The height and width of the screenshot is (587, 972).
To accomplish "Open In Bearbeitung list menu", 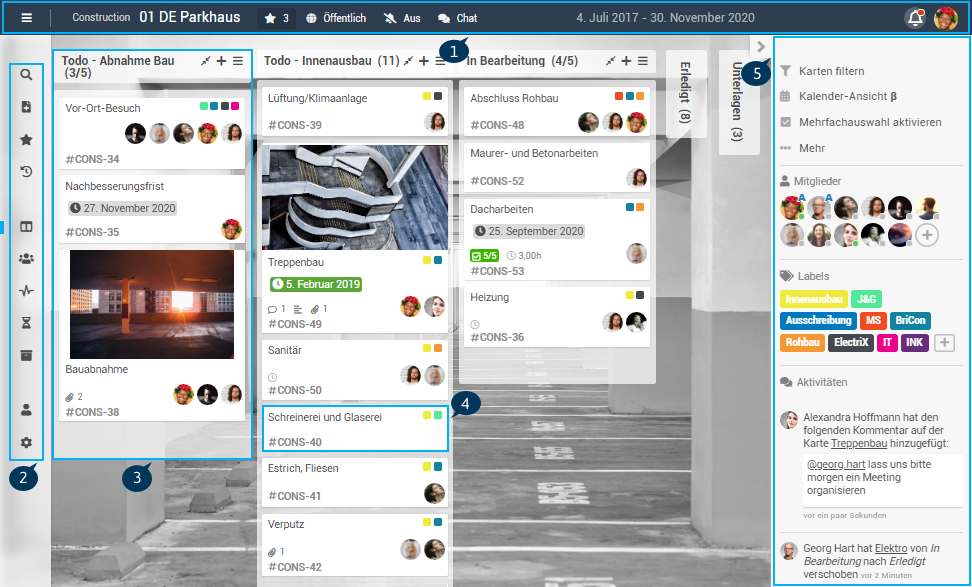I will coord(643,61).
